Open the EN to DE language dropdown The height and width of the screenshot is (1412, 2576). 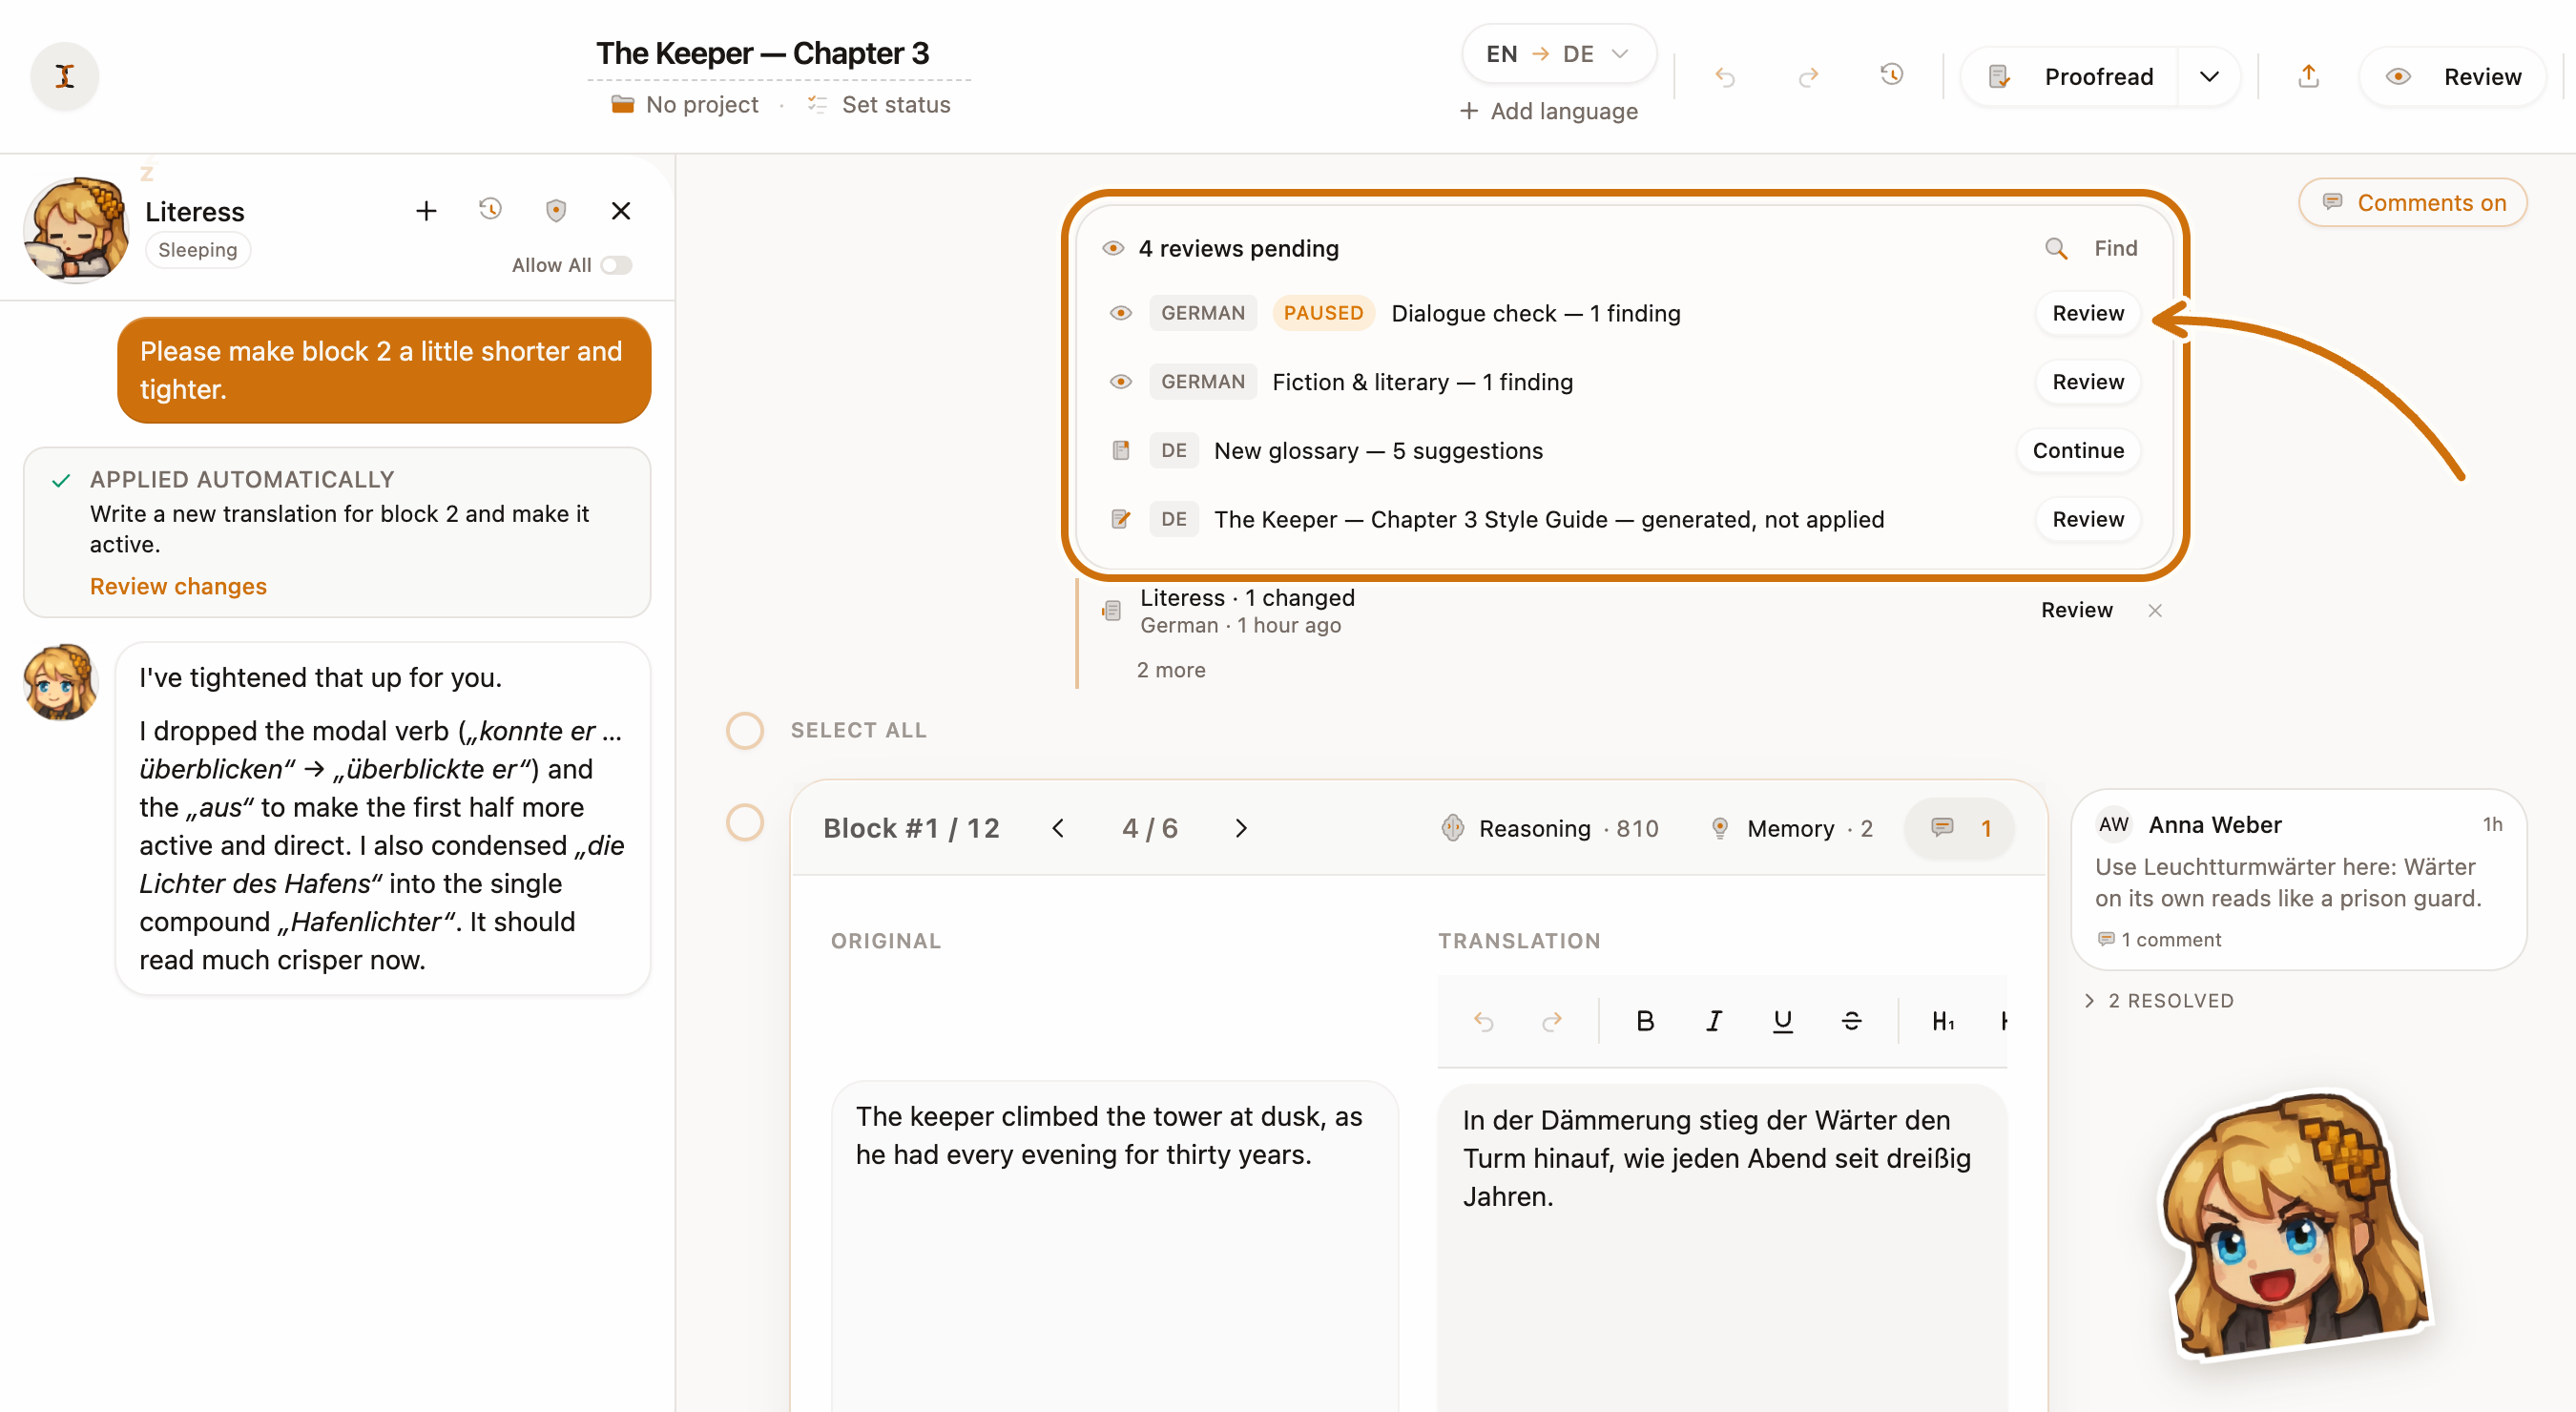click(1558, 54)
